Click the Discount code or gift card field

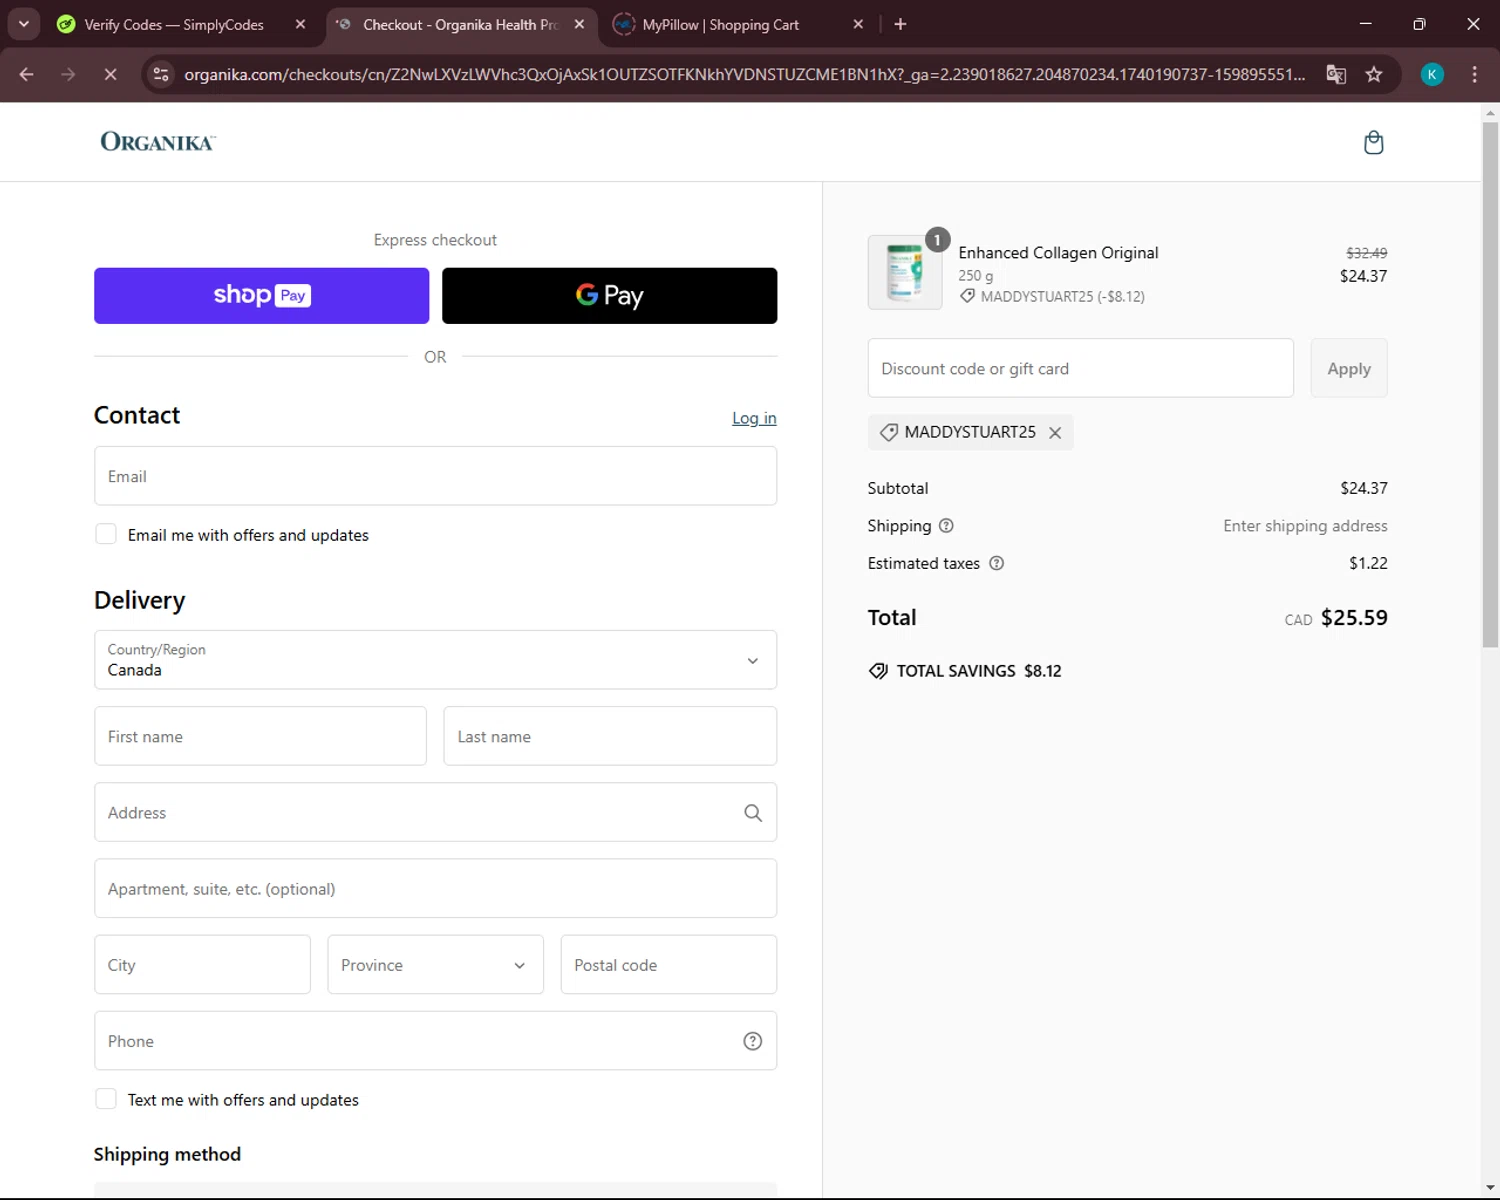coord(1080,369)
